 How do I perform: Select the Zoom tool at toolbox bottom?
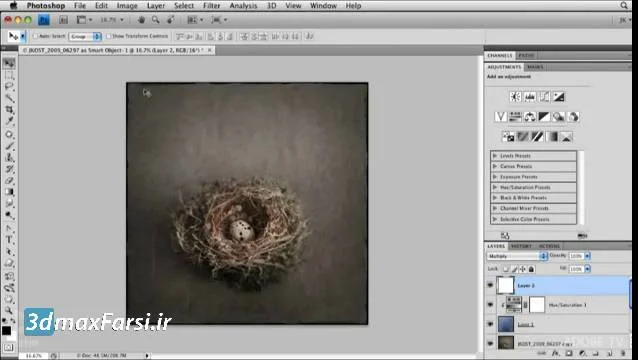[x=9, y=311]
